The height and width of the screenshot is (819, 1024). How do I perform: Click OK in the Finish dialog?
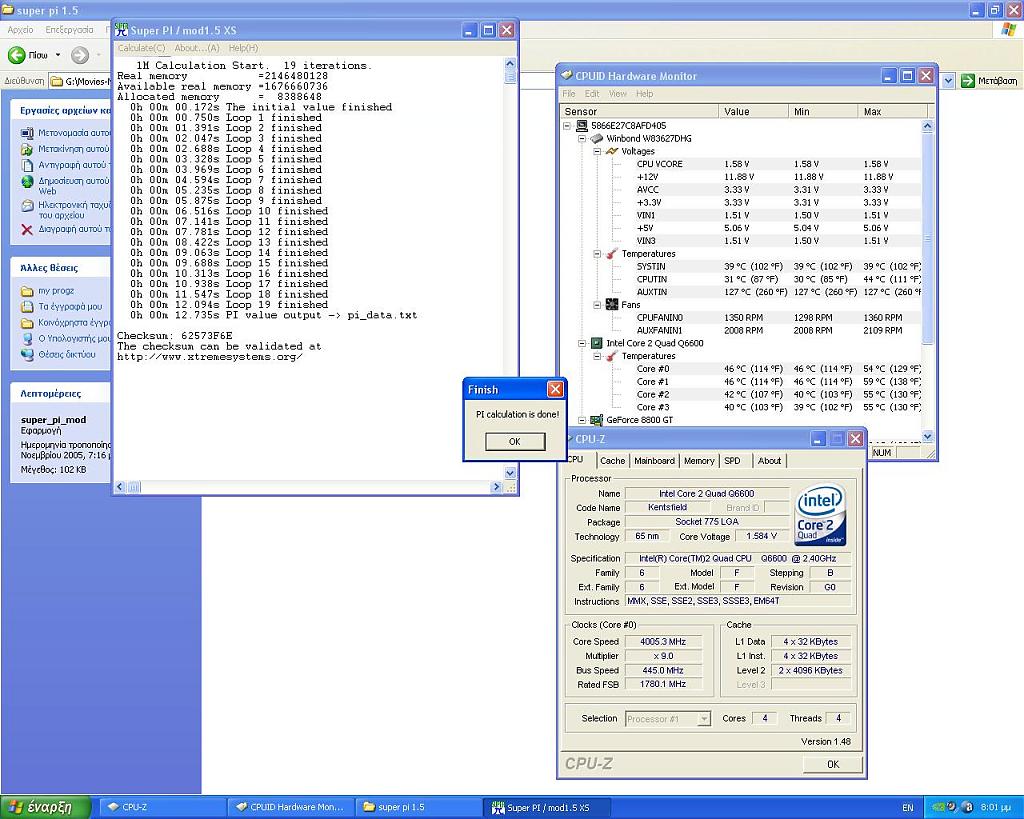515,442
